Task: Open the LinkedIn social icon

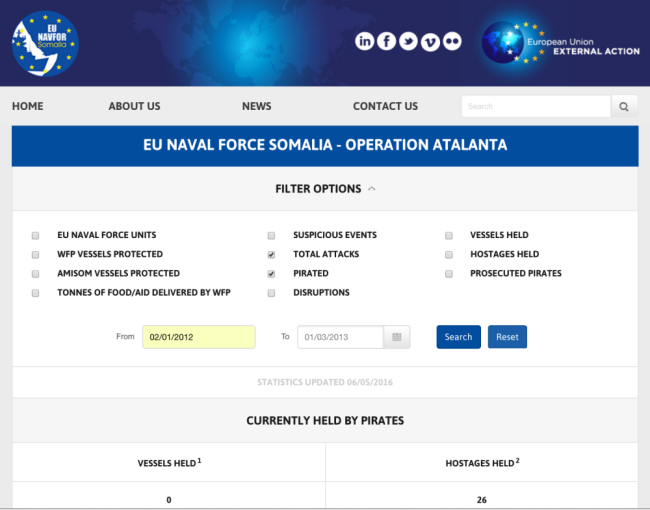Action: pos(364,41)
